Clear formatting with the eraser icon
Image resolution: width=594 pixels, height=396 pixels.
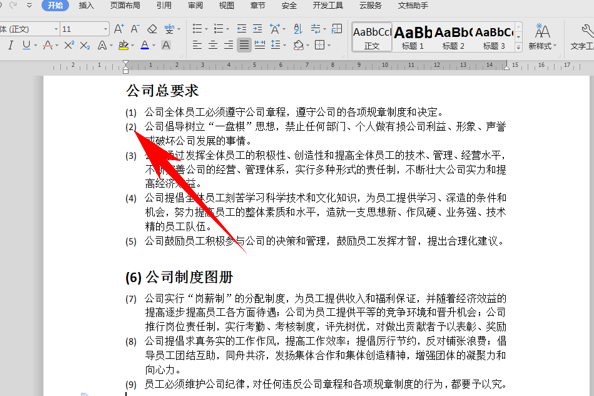[152, 29]
